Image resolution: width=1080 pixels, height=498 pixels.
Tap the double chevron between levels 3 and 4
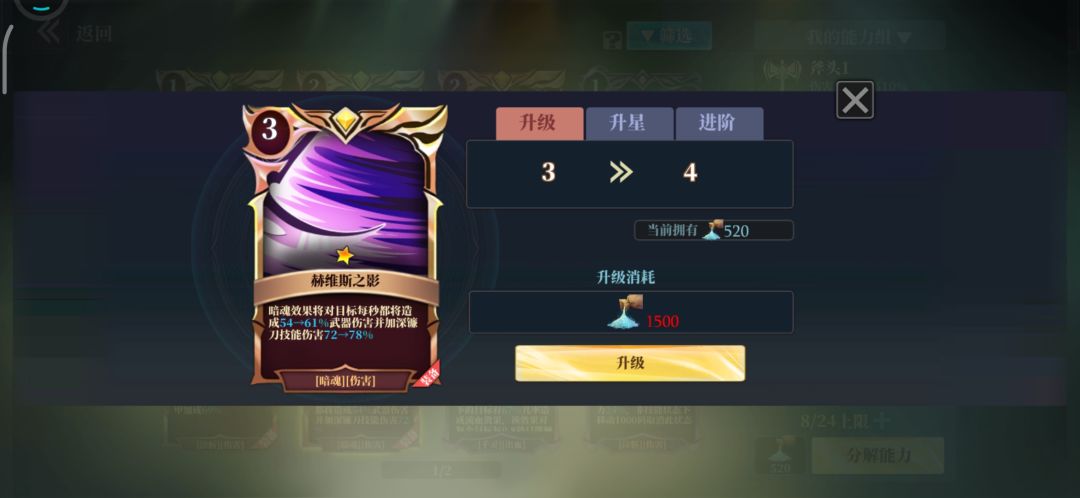[621, 172]
